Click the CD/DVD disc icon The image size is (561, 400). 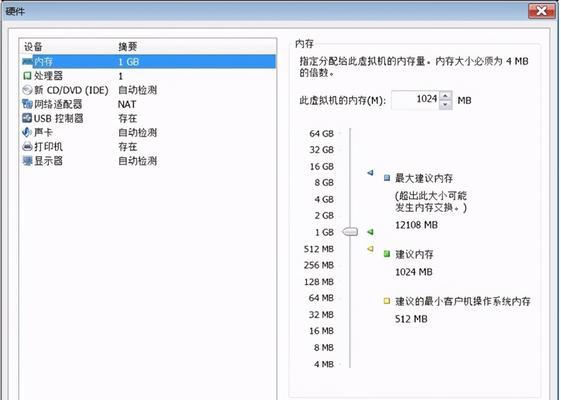point(27,90)
